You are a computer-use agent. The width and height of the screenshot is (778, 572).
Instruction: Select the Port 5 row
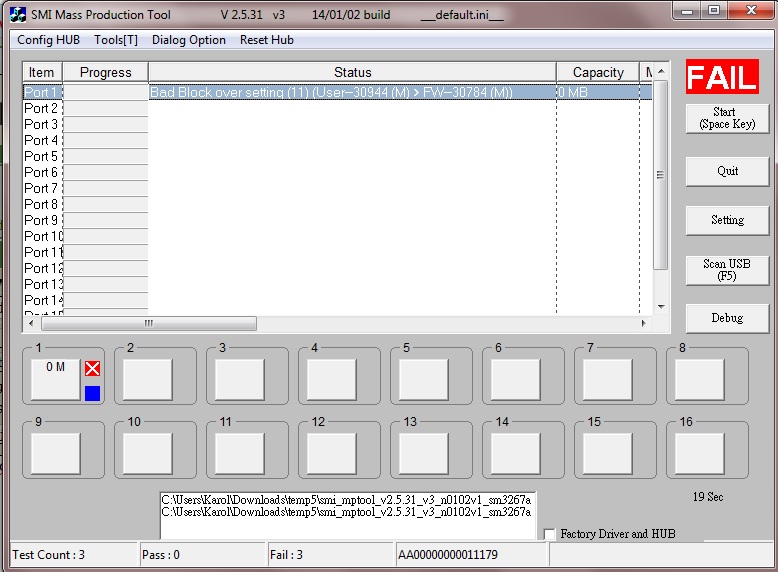tap(337, 156)
